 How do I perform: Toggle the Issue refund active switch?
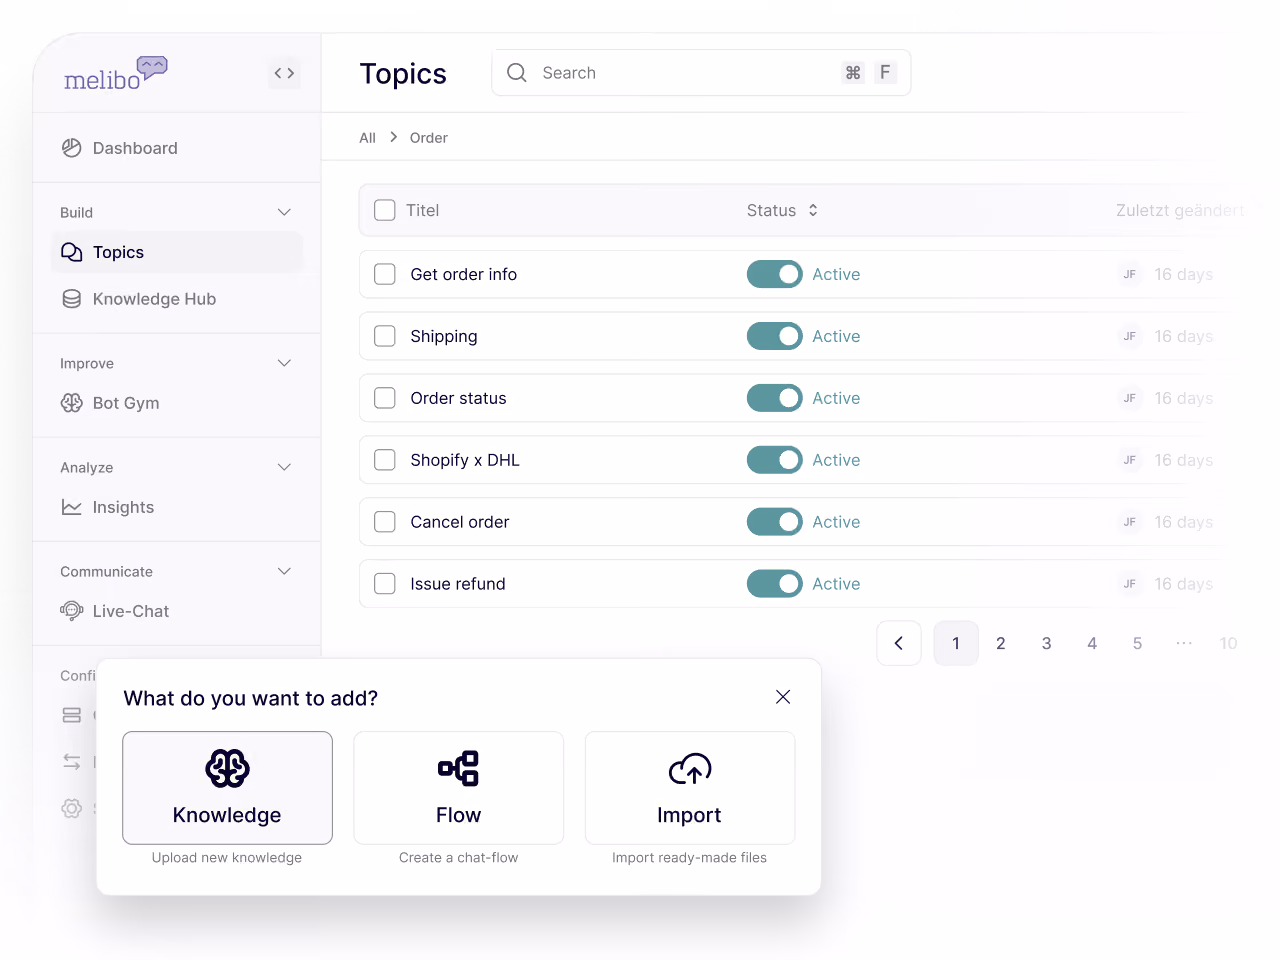(x=775, y=584)
